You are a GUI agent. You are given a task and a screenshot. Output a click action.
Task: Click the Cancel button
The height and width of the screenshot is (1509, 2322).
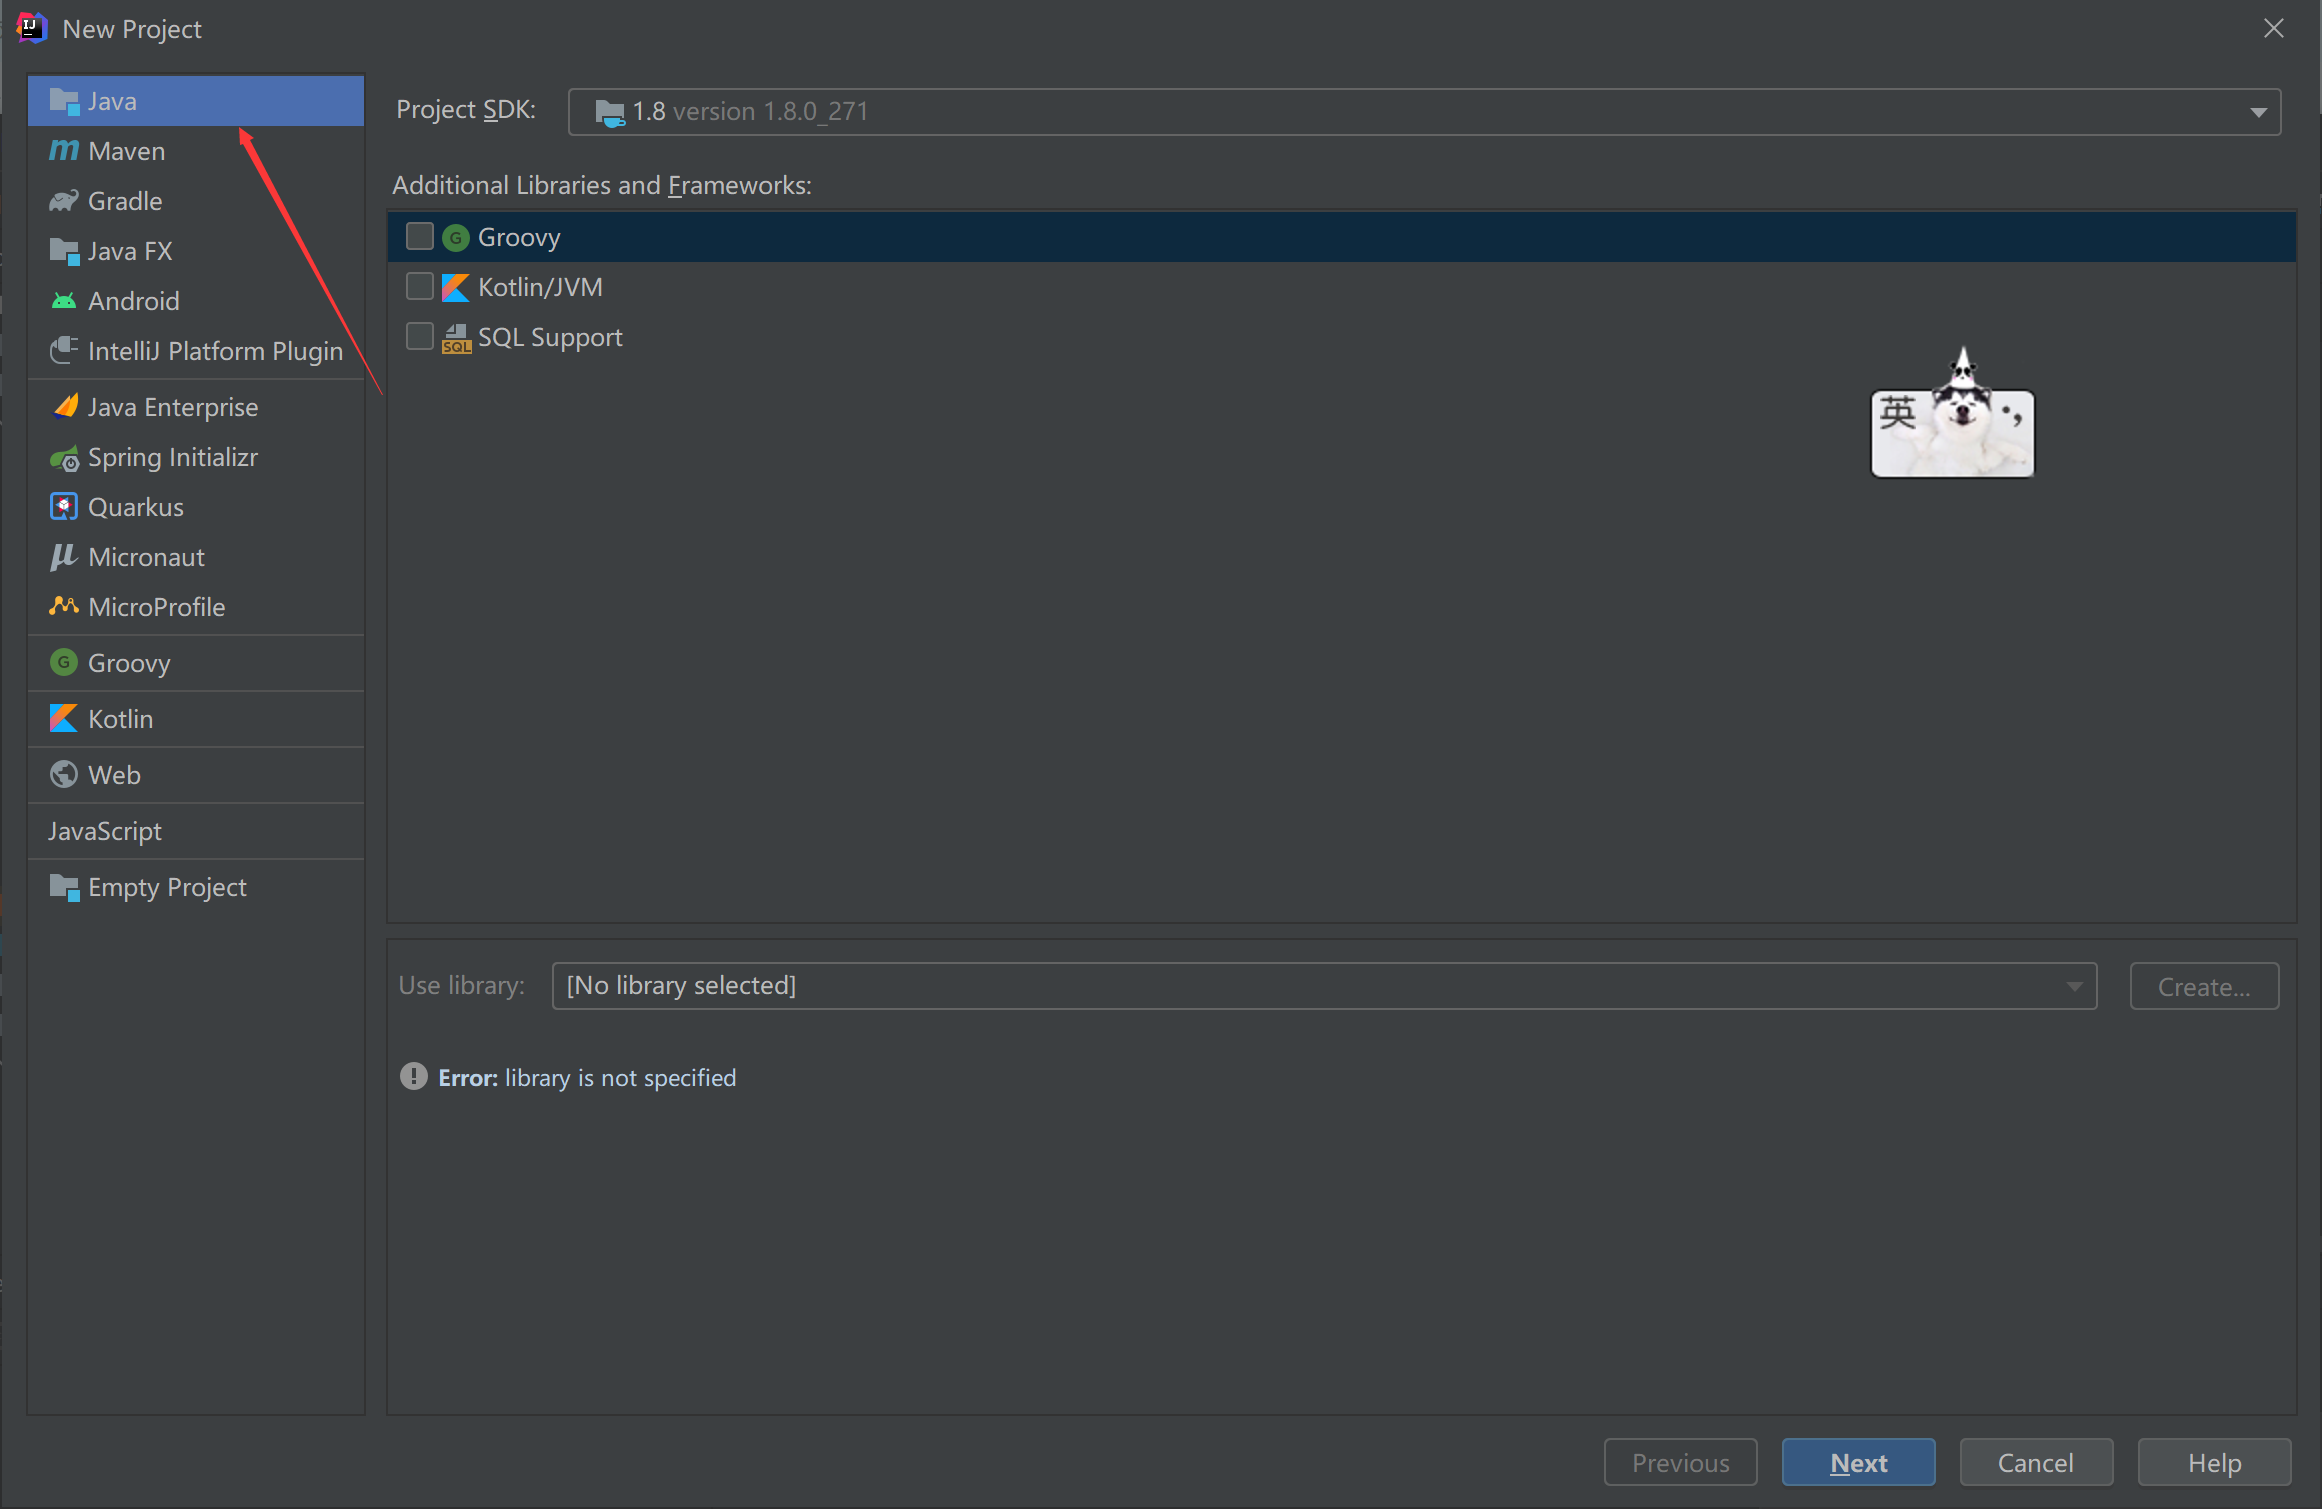(x=2035, y=1463)
